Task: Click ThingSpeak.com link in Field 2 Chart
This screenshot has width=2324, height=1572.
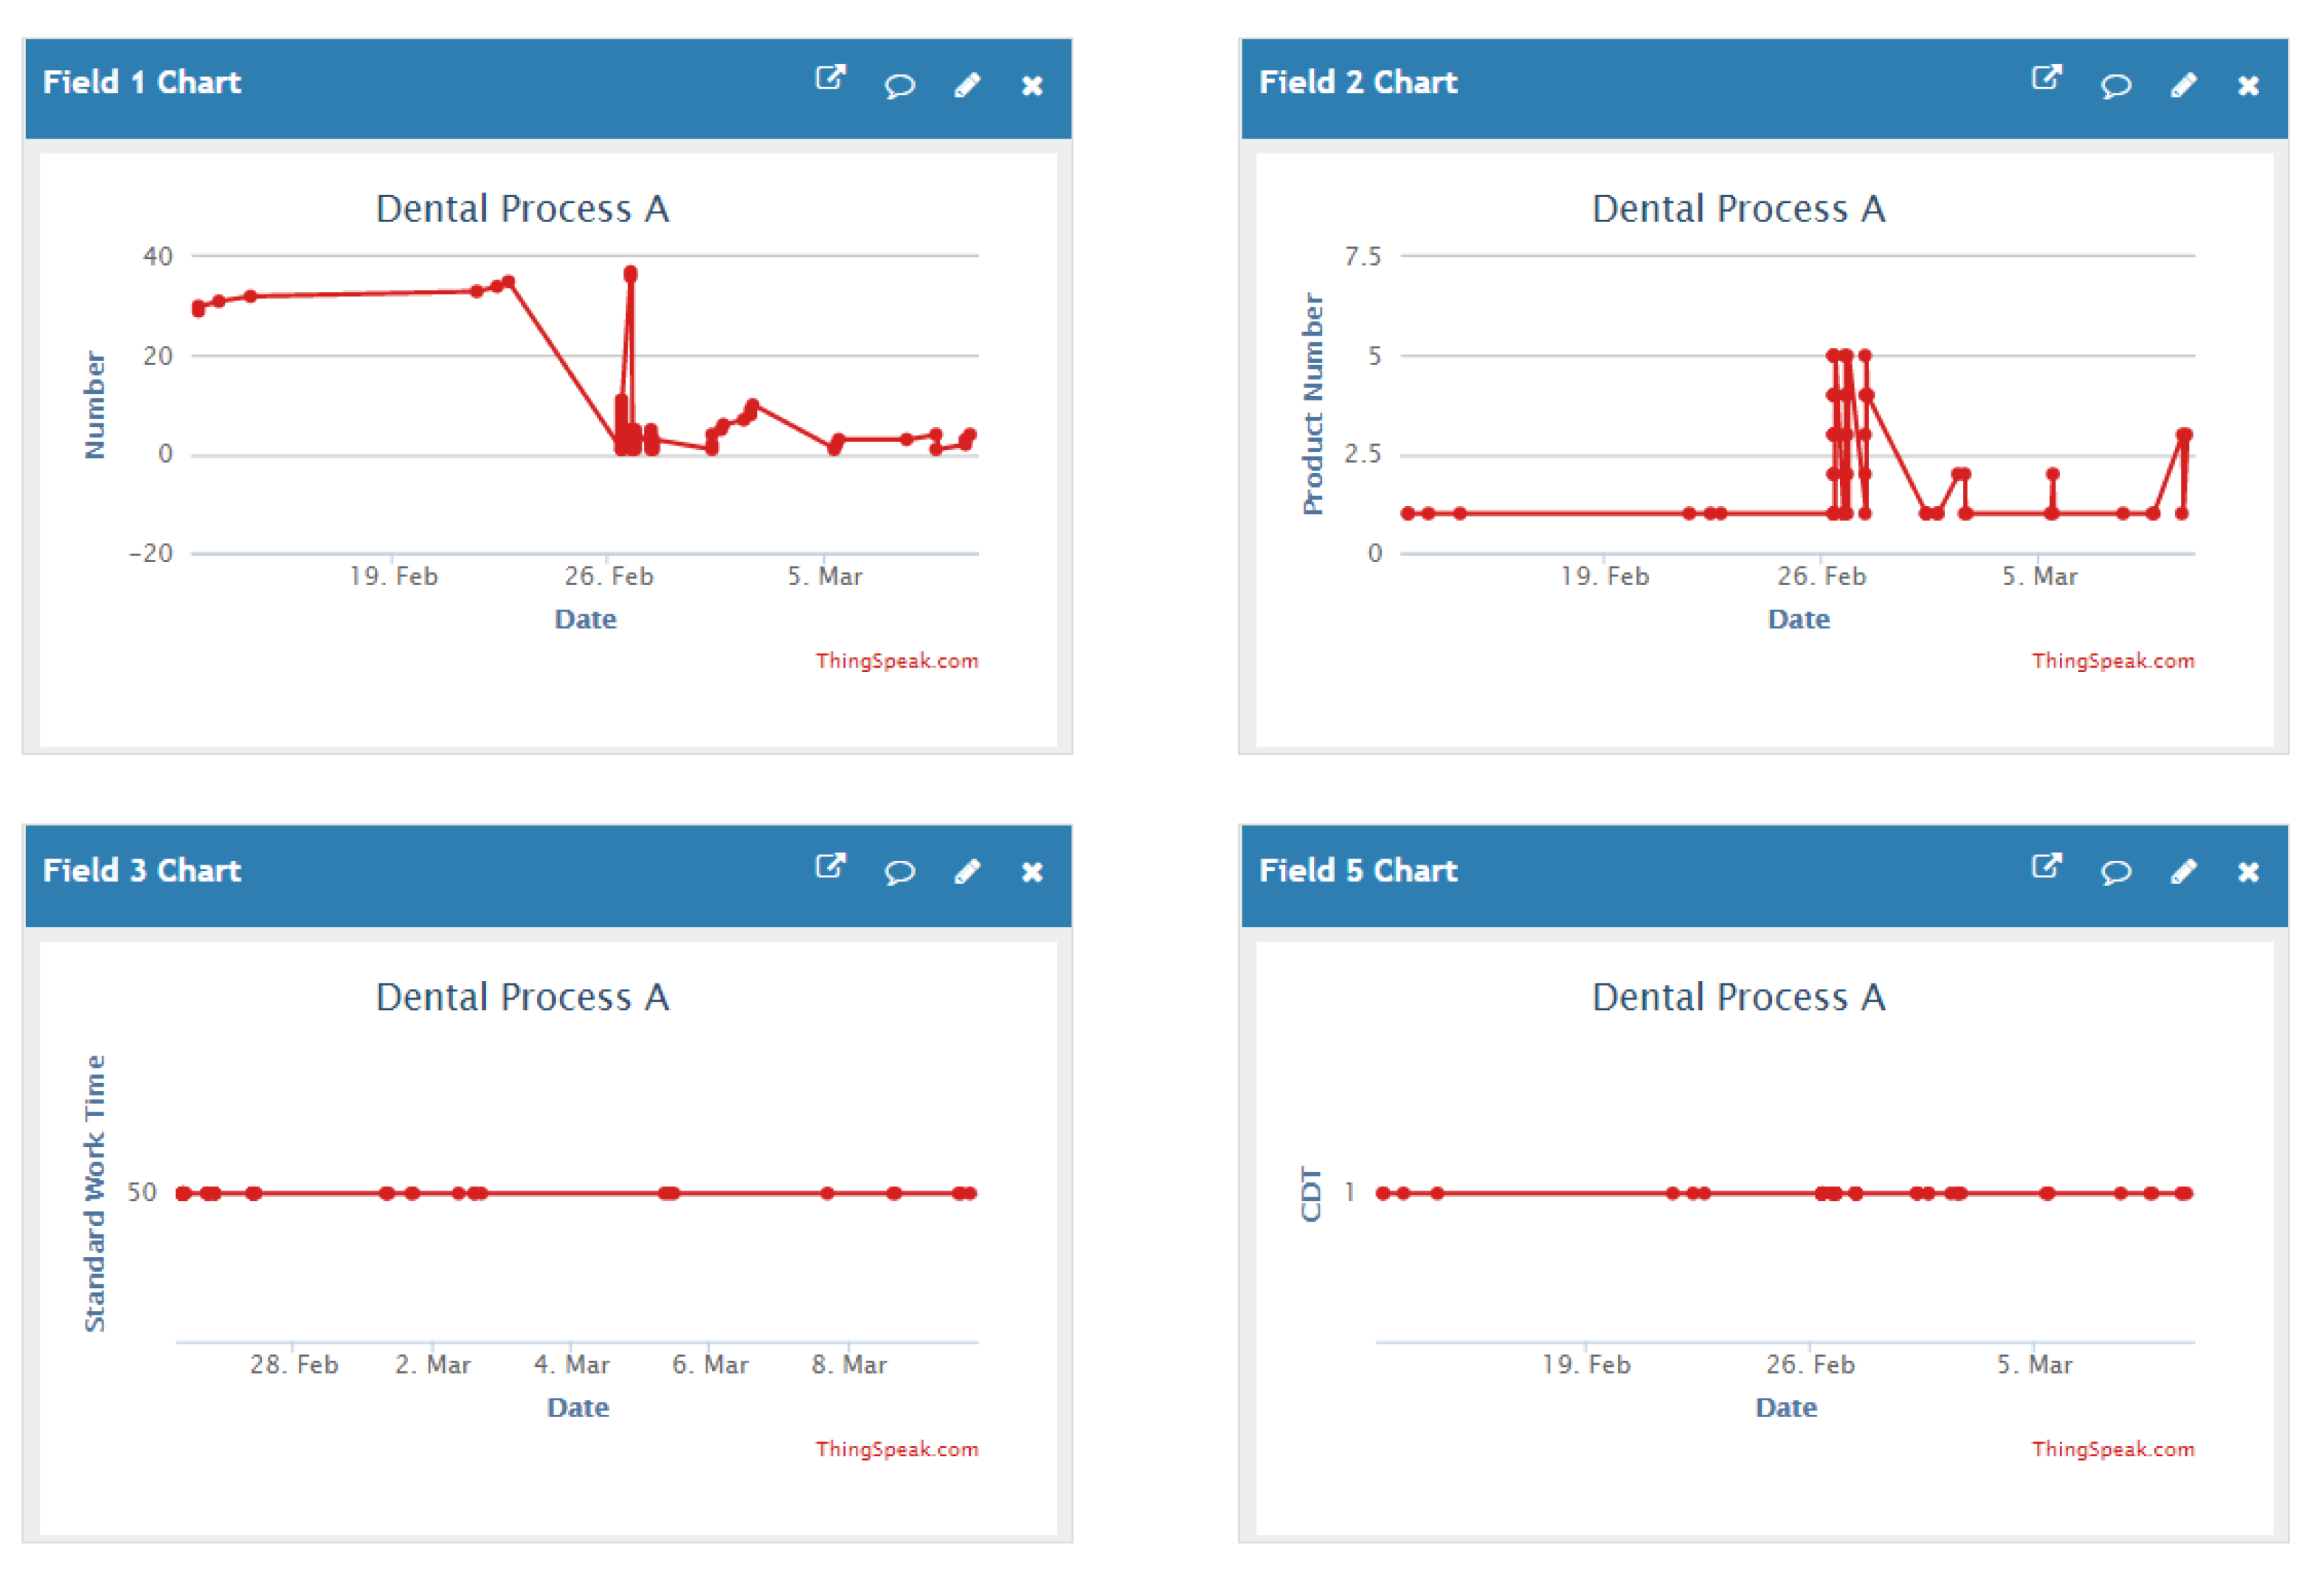Action: click(2112, 661)
